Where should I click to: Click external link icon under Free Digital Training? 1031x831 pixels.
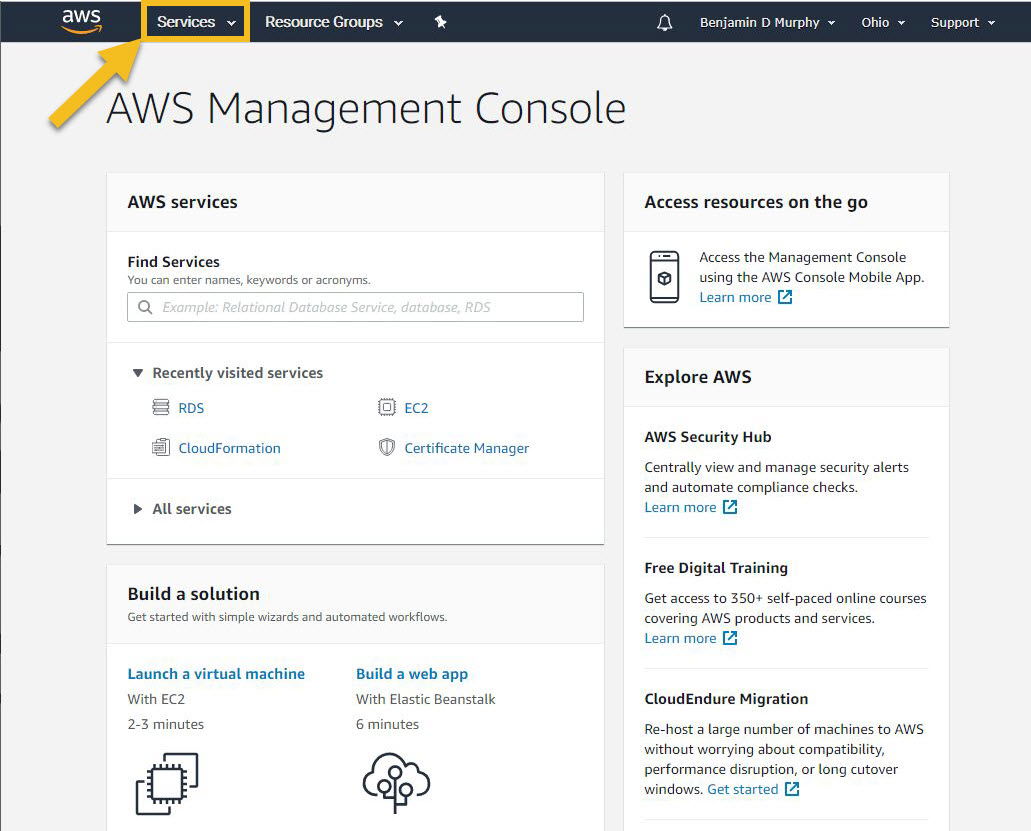[x=730, y=638]
